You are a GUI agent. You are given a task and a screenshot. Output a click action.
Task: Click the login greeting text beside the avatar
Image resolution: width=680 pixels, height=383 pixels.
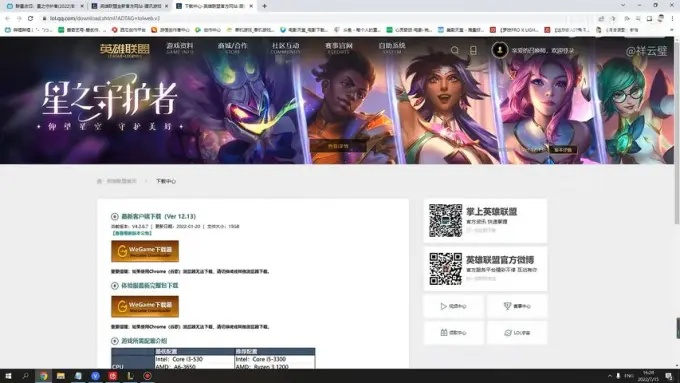(543, 50)
